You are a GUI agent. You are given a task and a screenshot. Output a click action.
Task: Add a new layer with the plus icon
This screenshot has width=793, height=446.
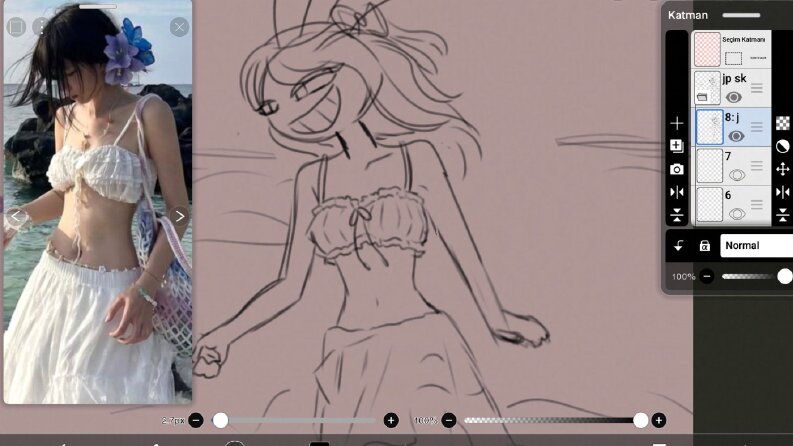677,123
